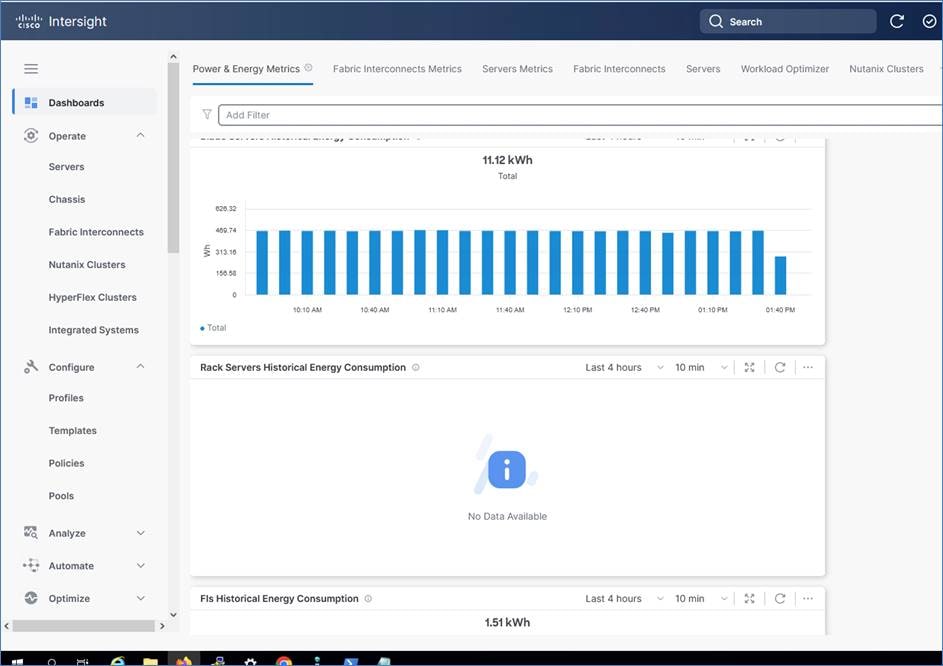Click the sidebar vertical scrollbar thumb

coord(173,158)
